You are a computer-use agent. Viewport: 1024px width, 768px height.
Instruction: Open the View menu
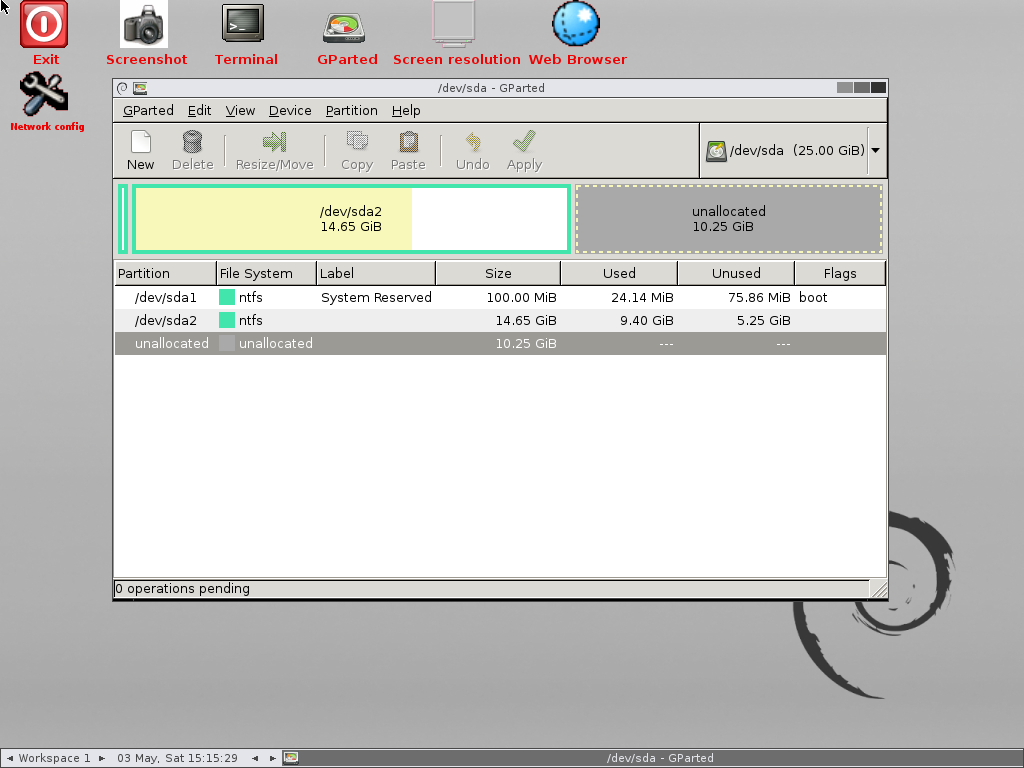coord(240,110)
